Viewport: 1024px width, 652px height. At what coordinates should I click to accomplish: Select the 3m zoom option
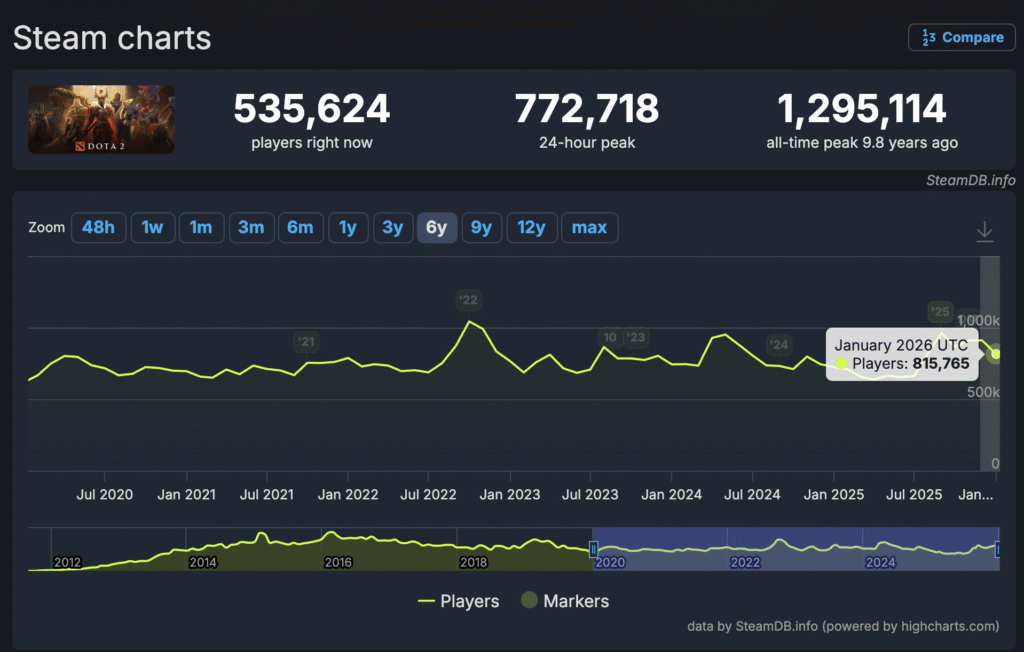[250, 228]
